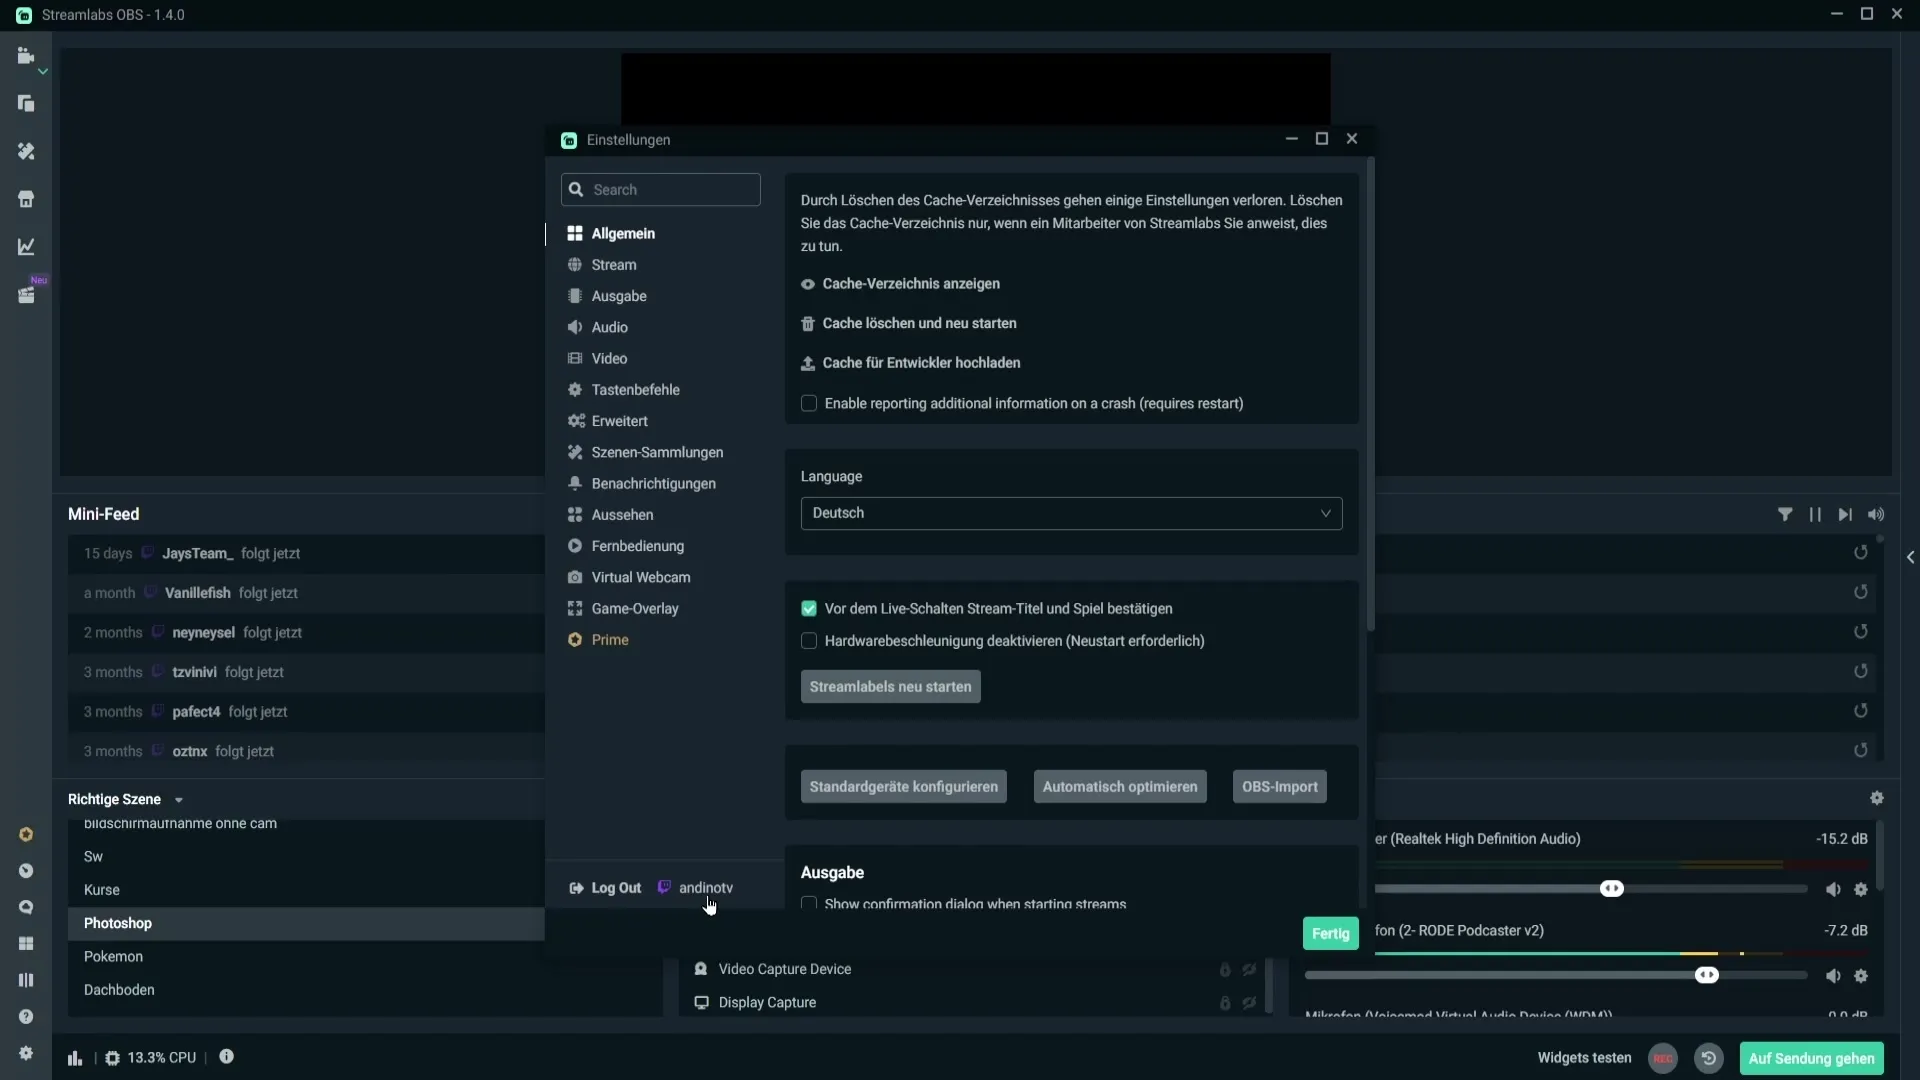
Task: Click Cache-Verzeichnis anzeigen link
Action: click(910, 284)
